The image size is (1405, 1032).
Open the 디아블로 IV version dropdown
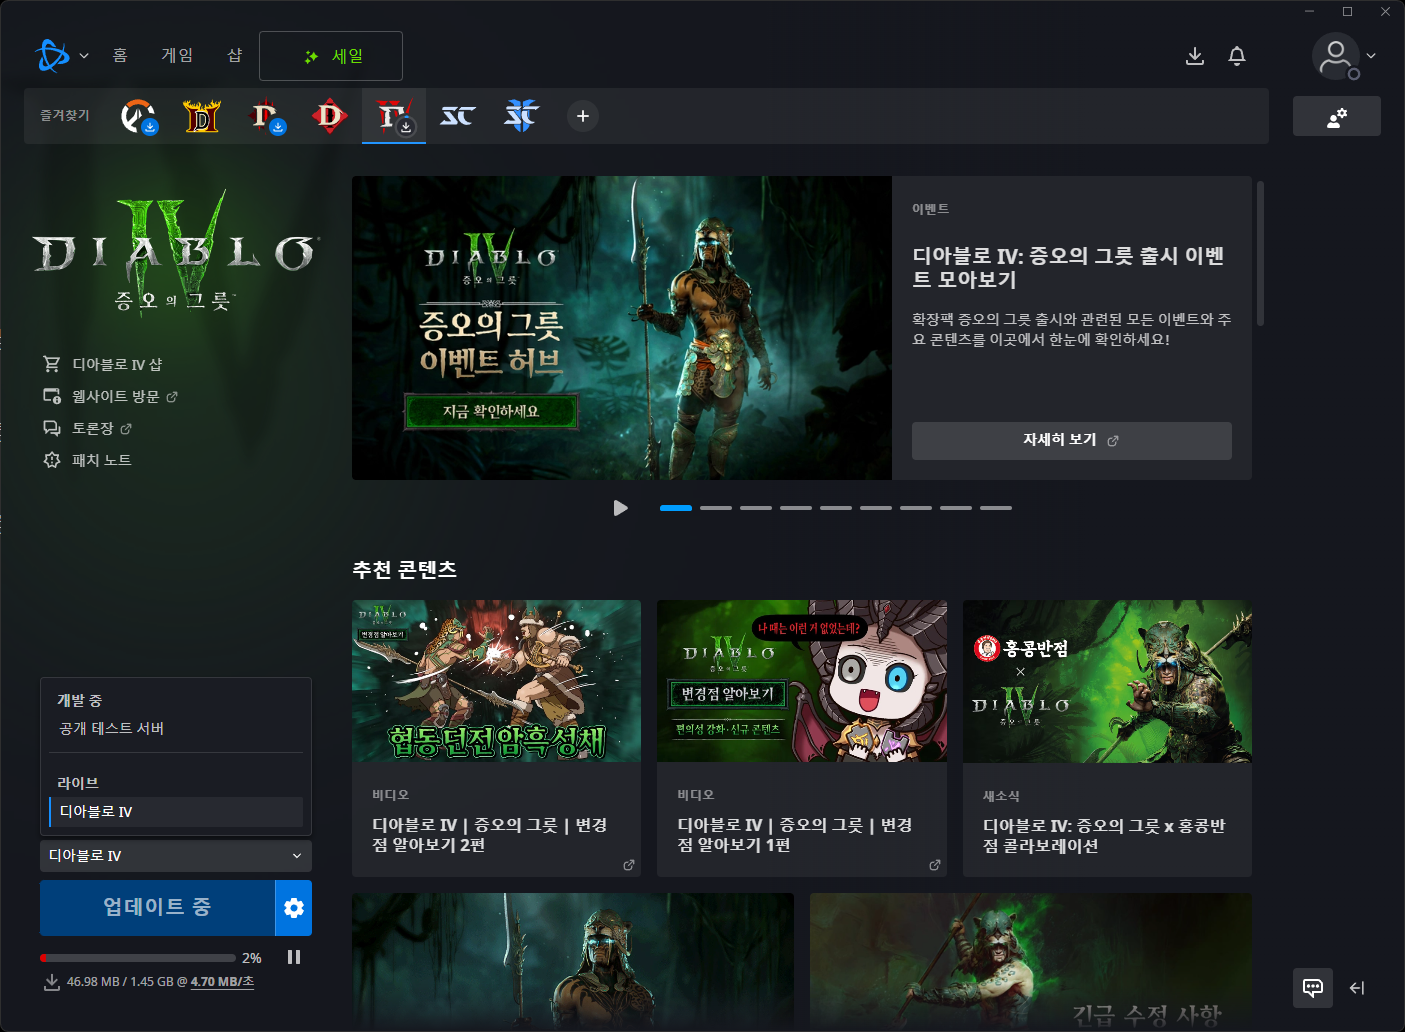click(176, 856)
